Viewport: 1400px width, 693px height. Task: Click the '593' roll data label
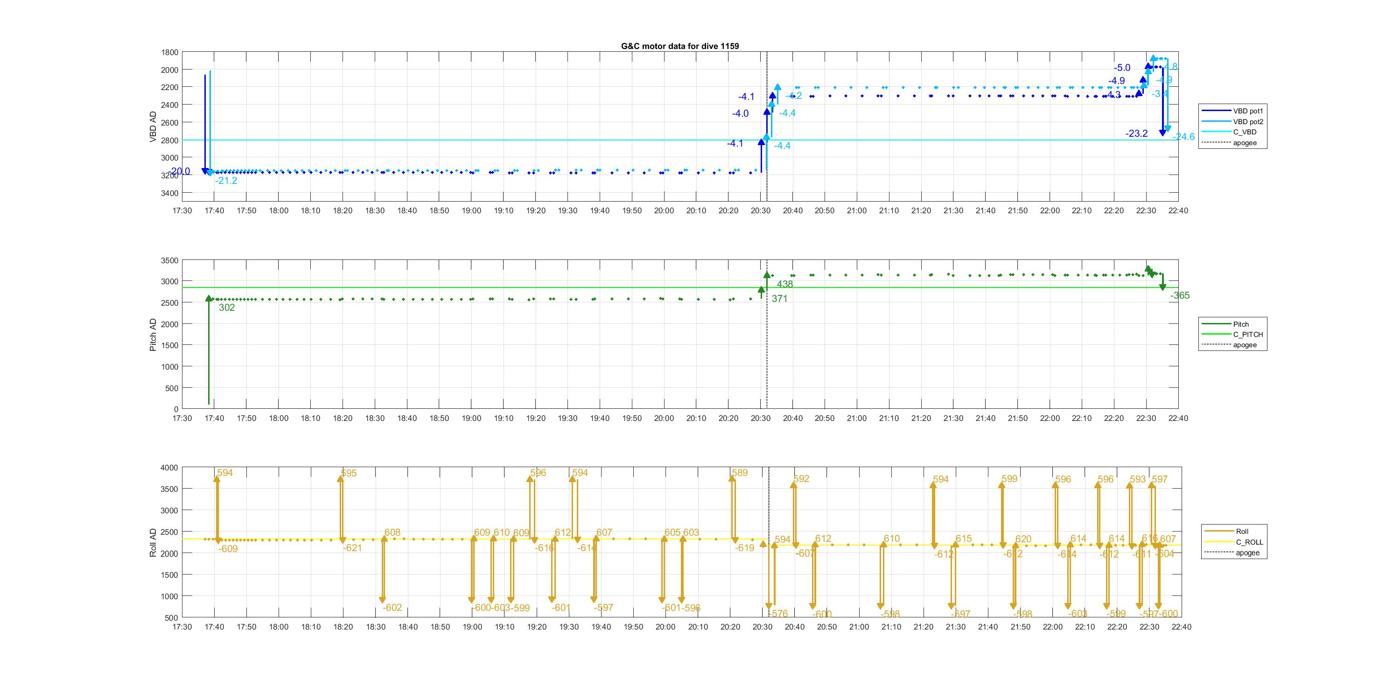pyautogui.click(x=1138, y=479)
